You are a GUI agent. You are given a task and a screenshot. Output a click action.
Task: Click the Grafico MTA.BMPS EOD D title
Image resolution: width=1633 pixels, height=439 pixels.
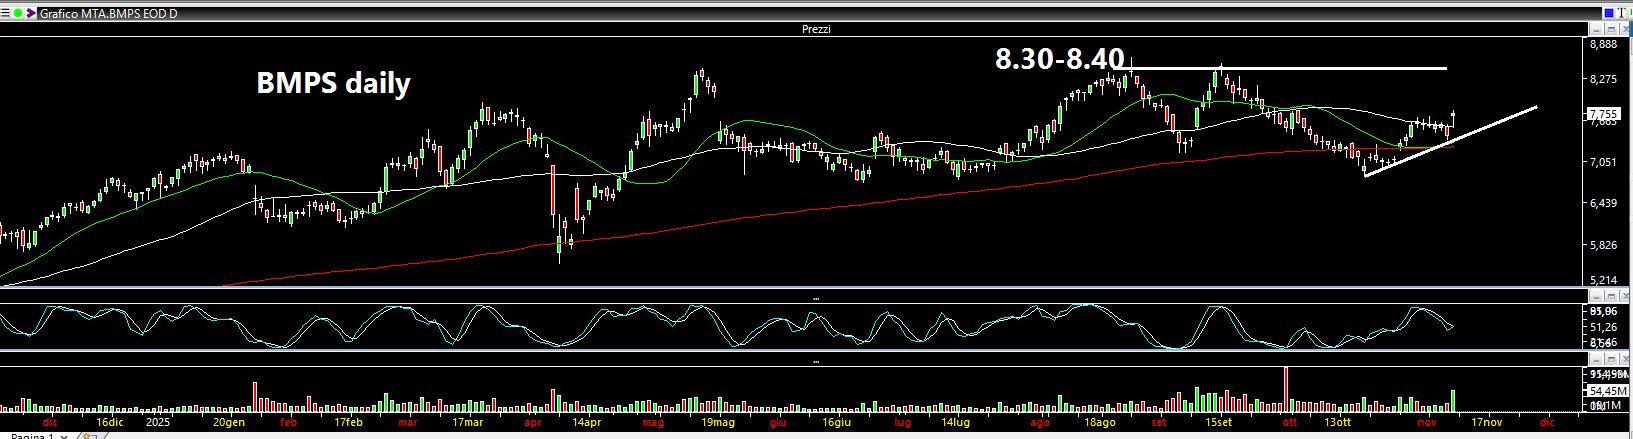point(108,14)
